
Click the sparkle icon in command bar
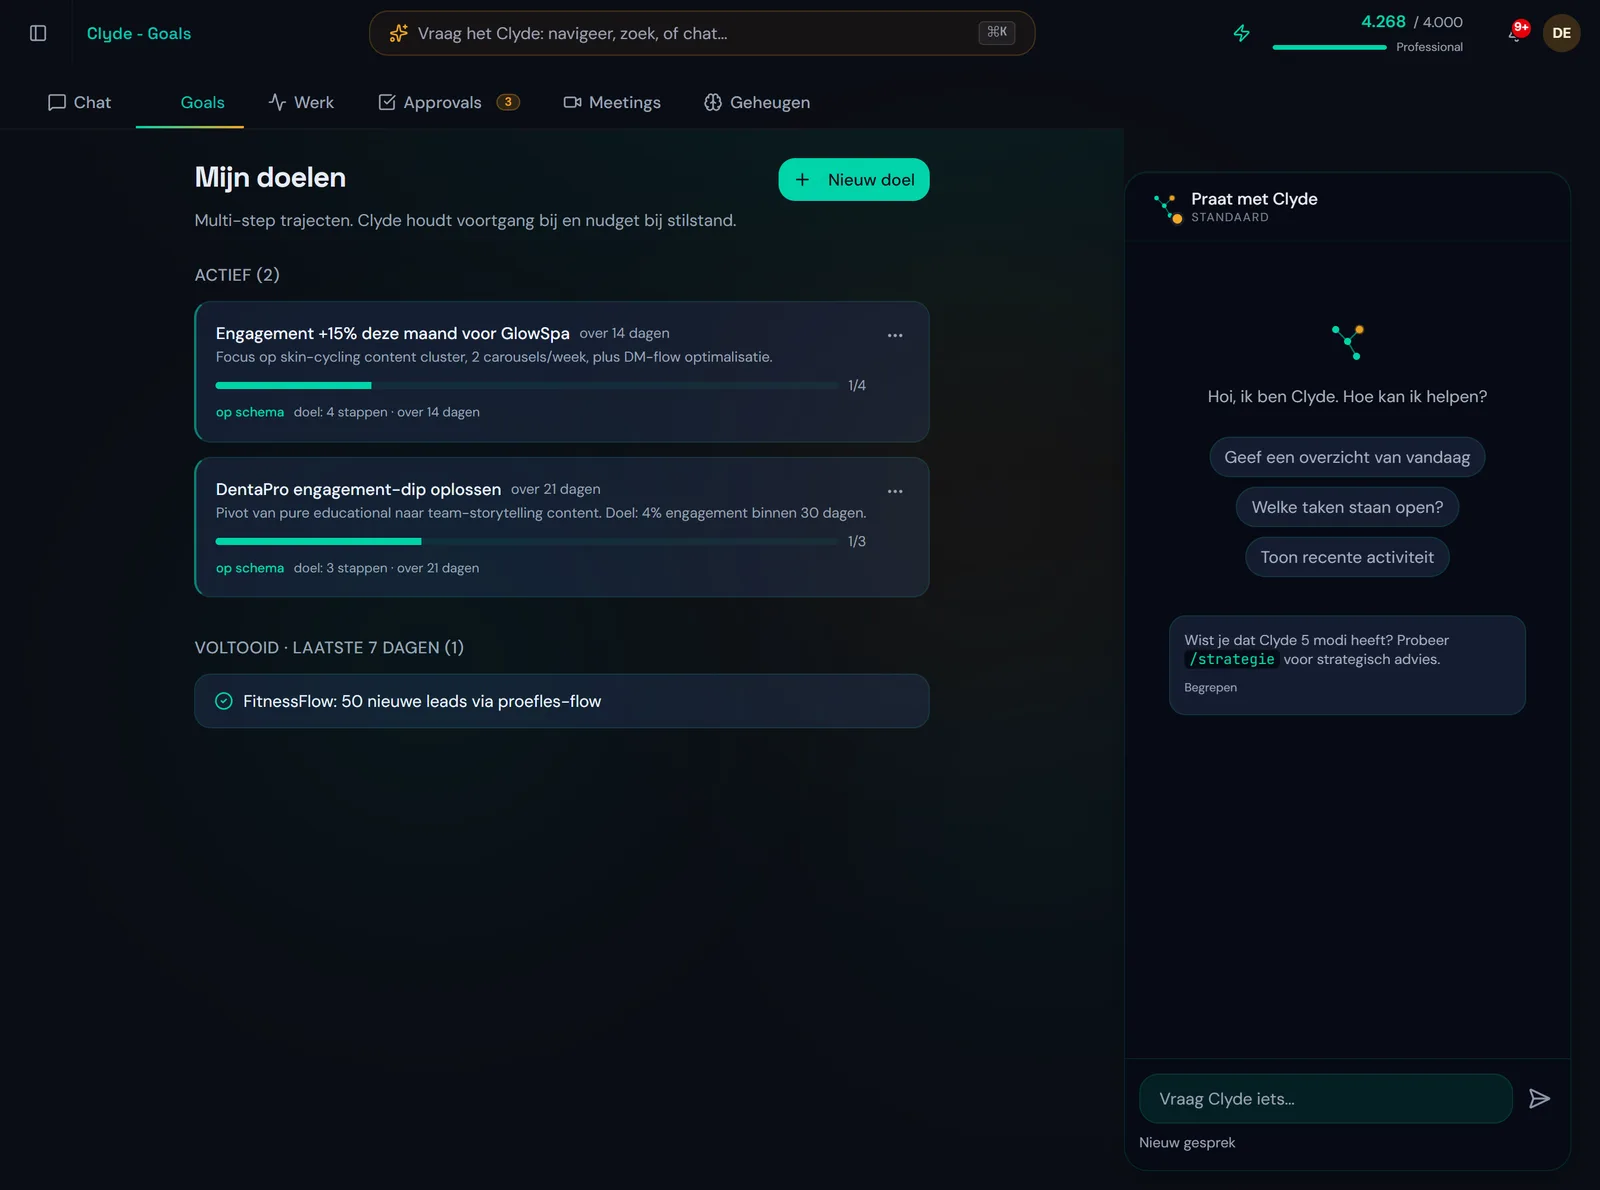pos(398,33)
